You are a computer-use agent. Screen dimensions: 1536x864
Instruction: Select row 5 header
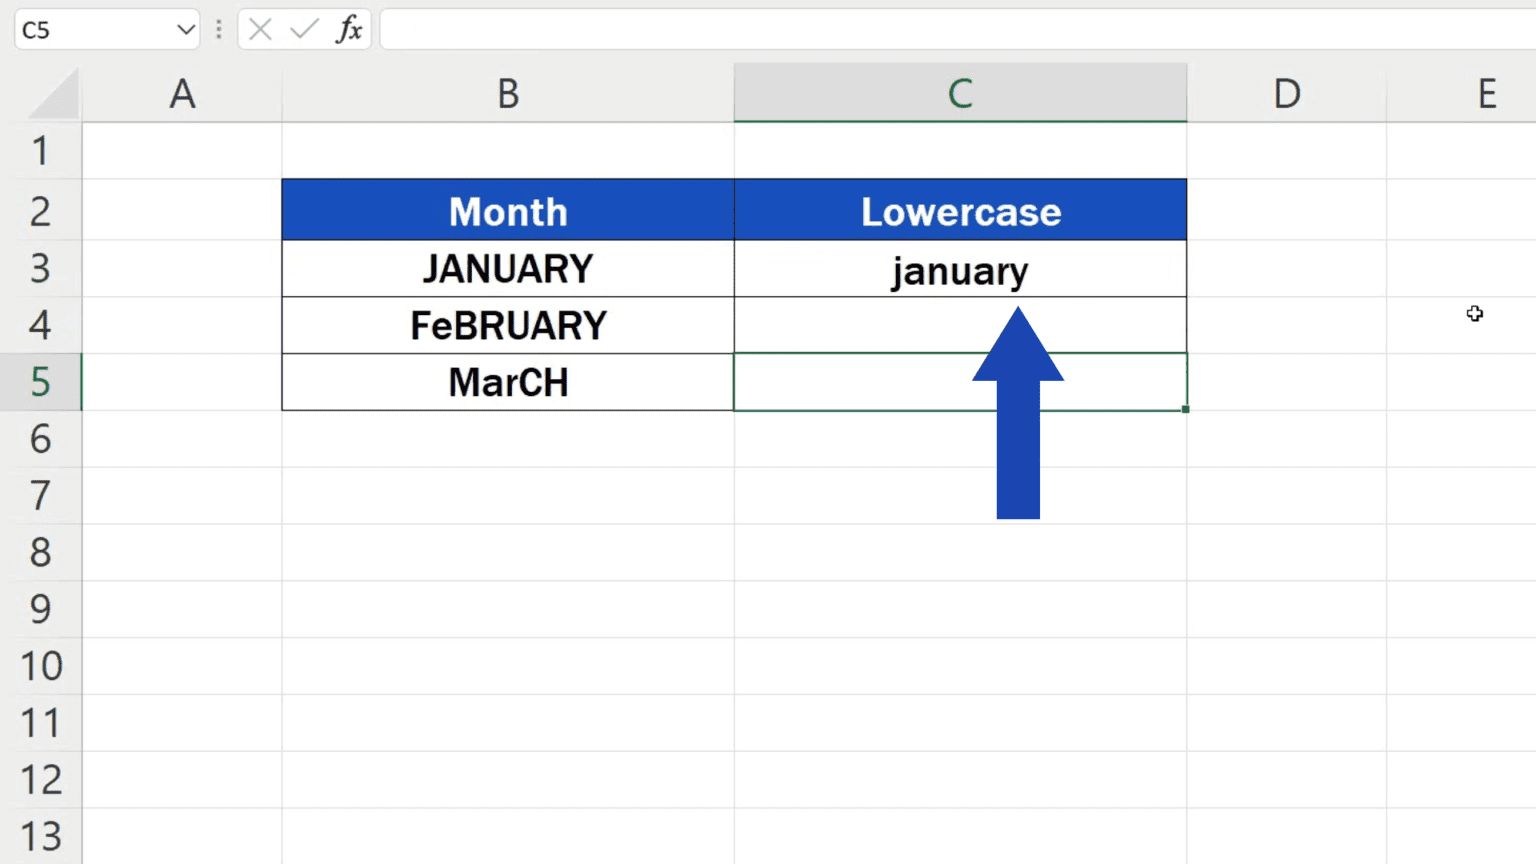[x=41, y=382]
